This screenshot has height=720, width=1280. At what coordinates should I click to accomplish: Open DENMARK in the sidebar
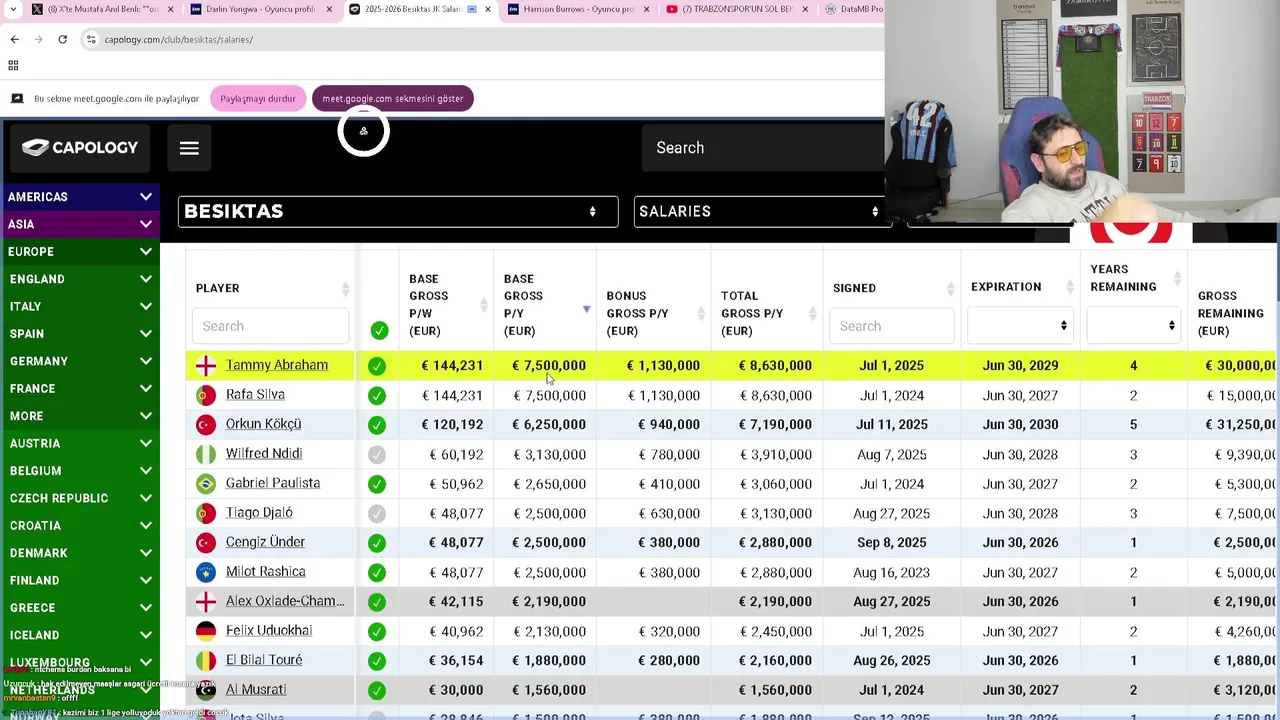click(x=80, y=553)
